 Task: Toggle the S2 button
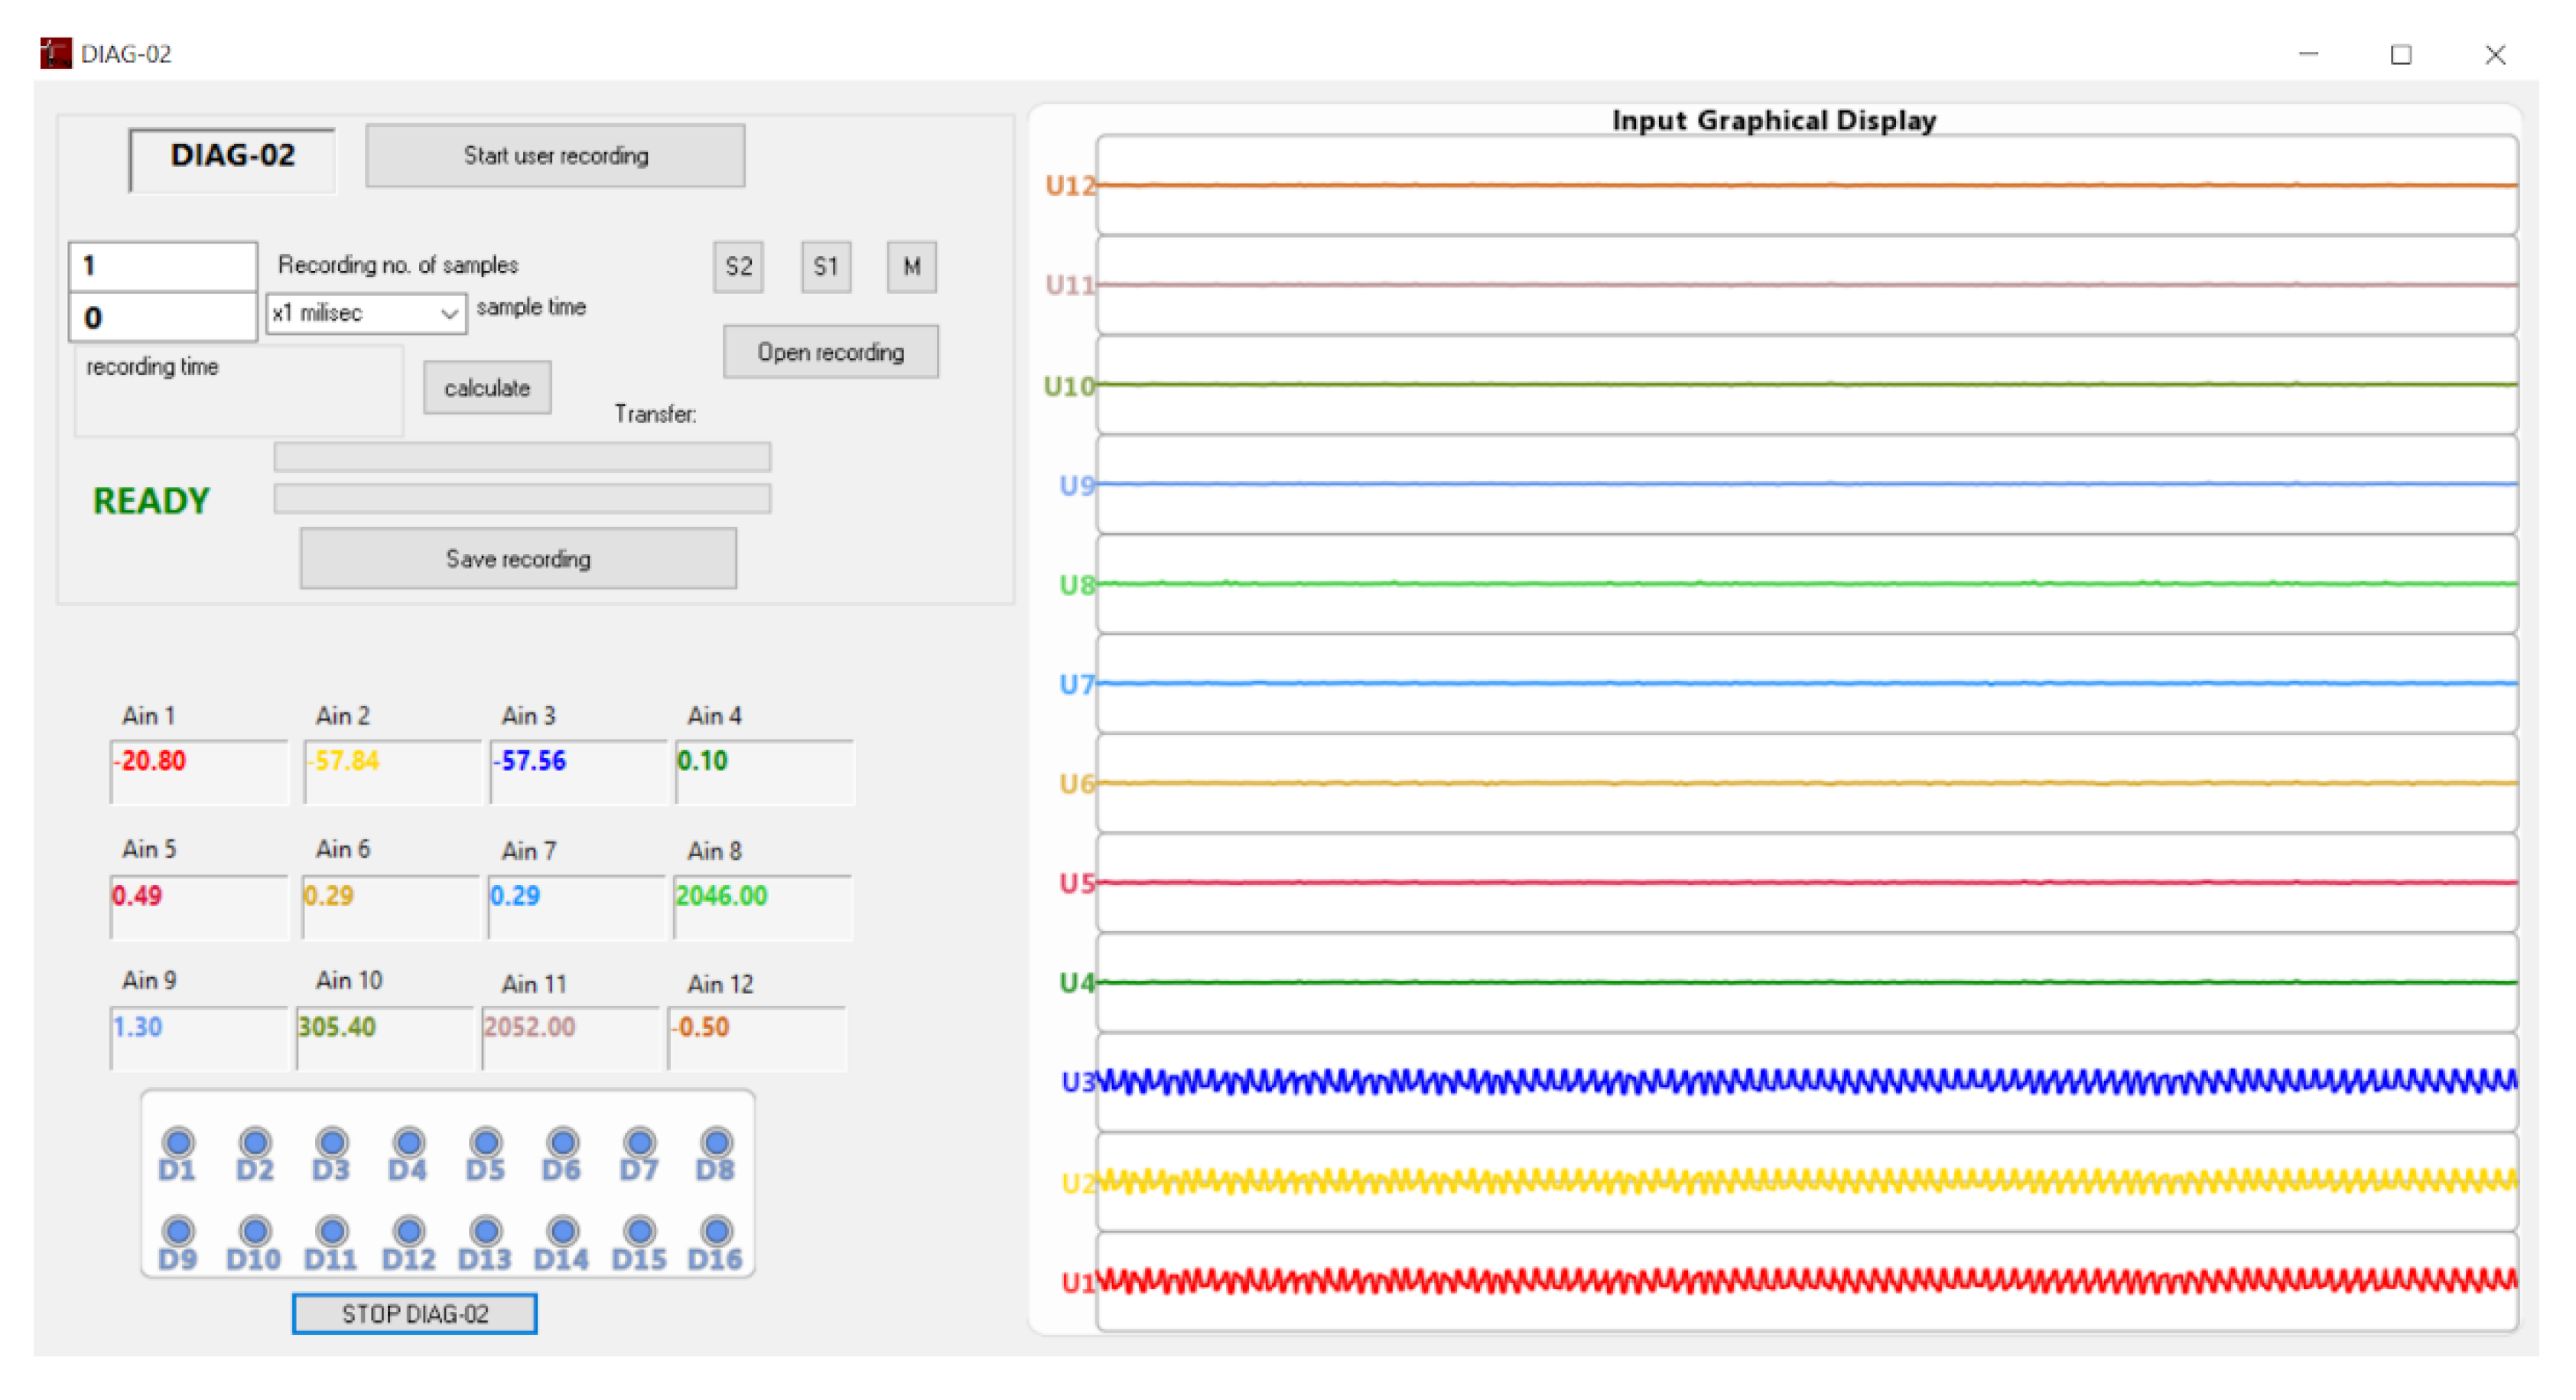point(738,267)
